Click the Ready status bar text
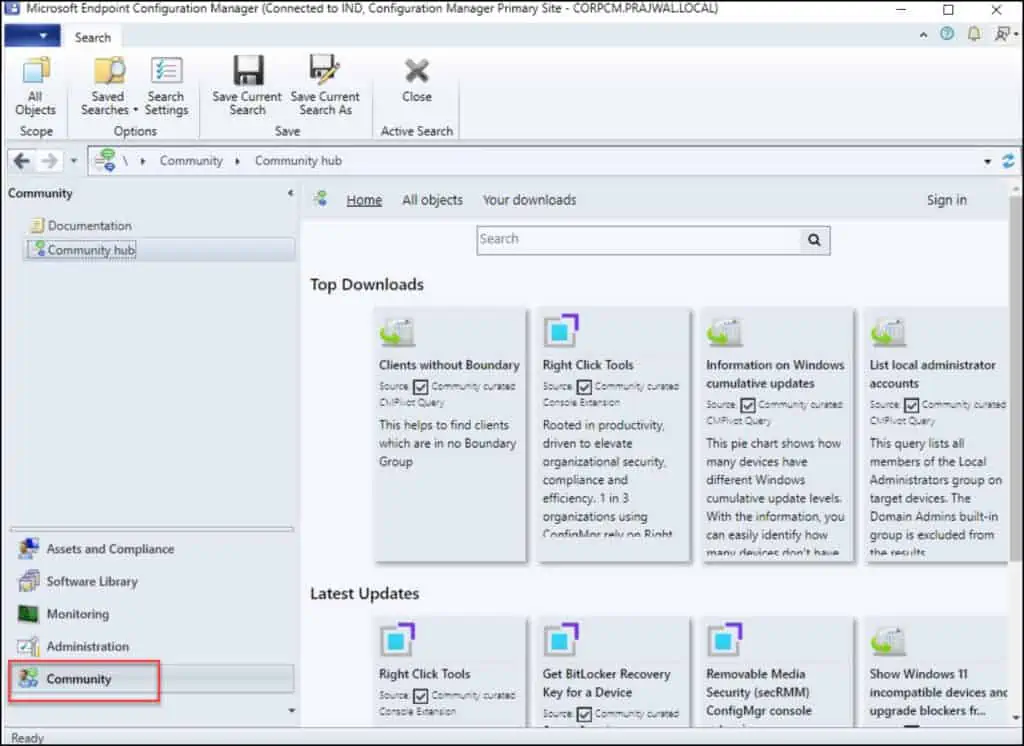The width and height of the screenshot is (1024, 746). click(27, 738)
